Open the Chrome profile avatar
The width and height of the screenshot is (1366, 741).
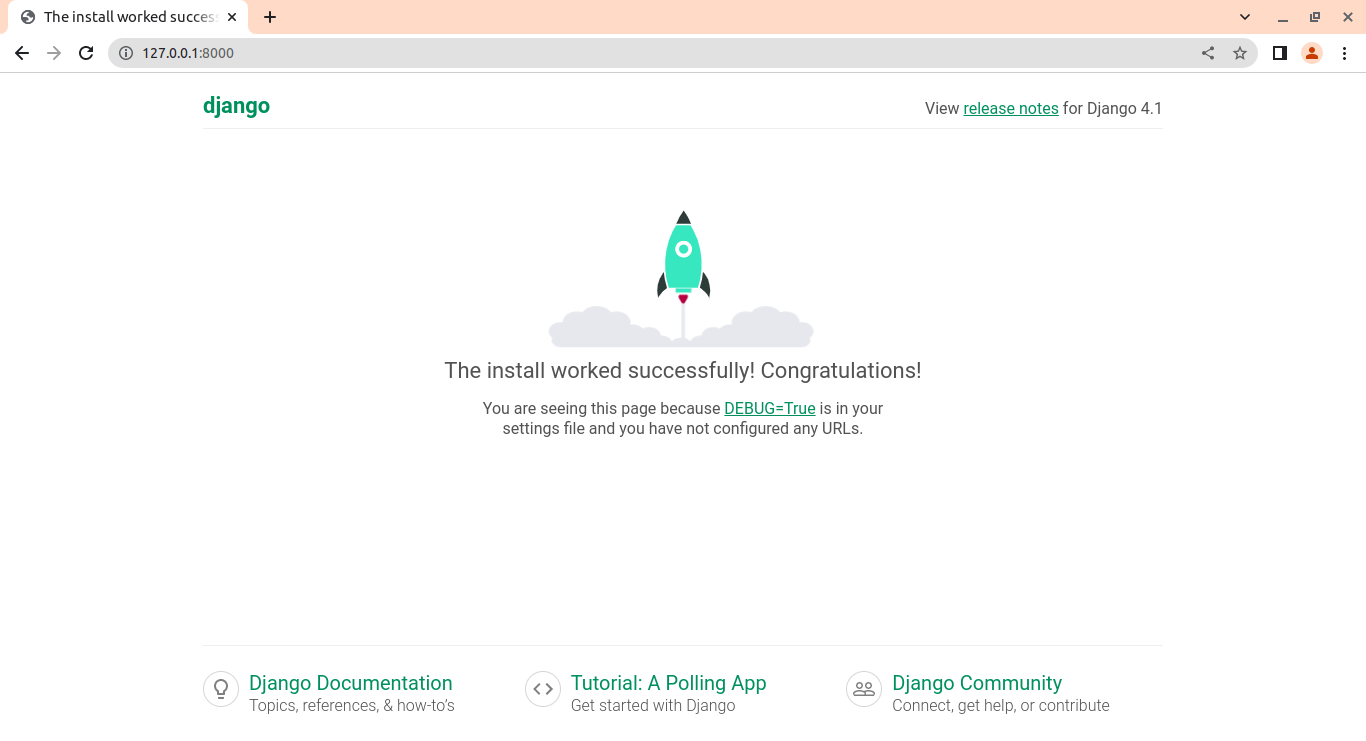(x=1312, y=53)
